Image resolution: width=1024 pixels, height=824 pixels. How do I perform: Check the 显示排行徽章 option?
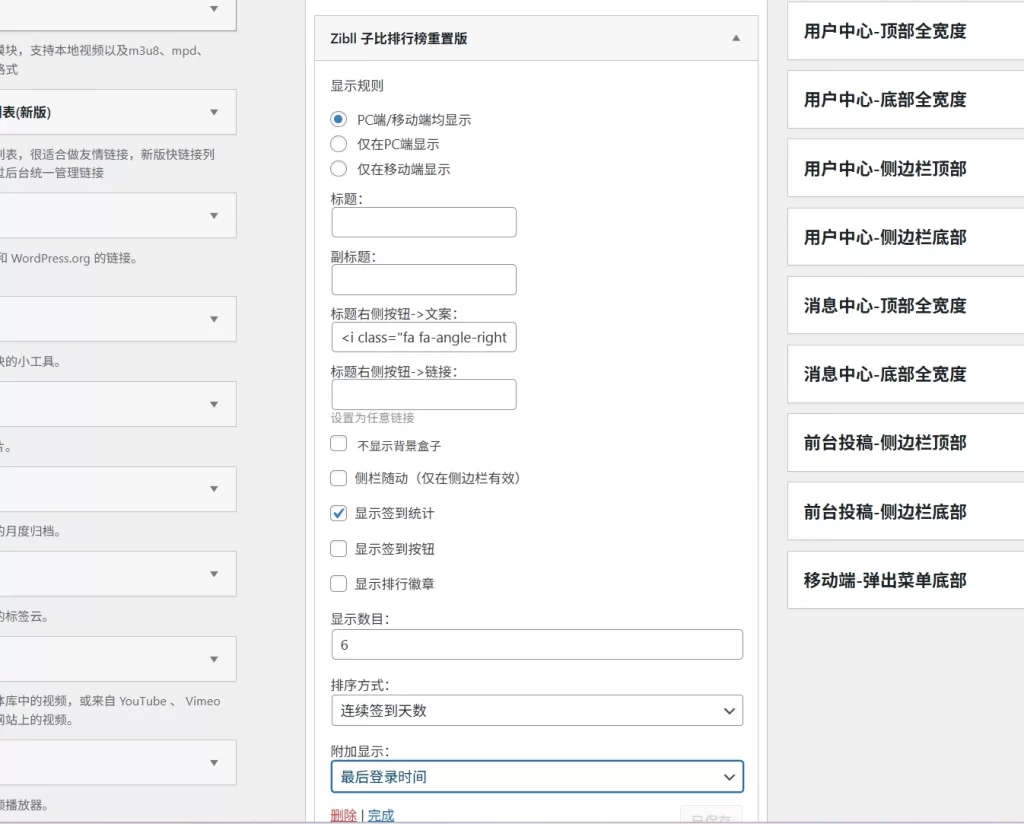coord(338,583)
